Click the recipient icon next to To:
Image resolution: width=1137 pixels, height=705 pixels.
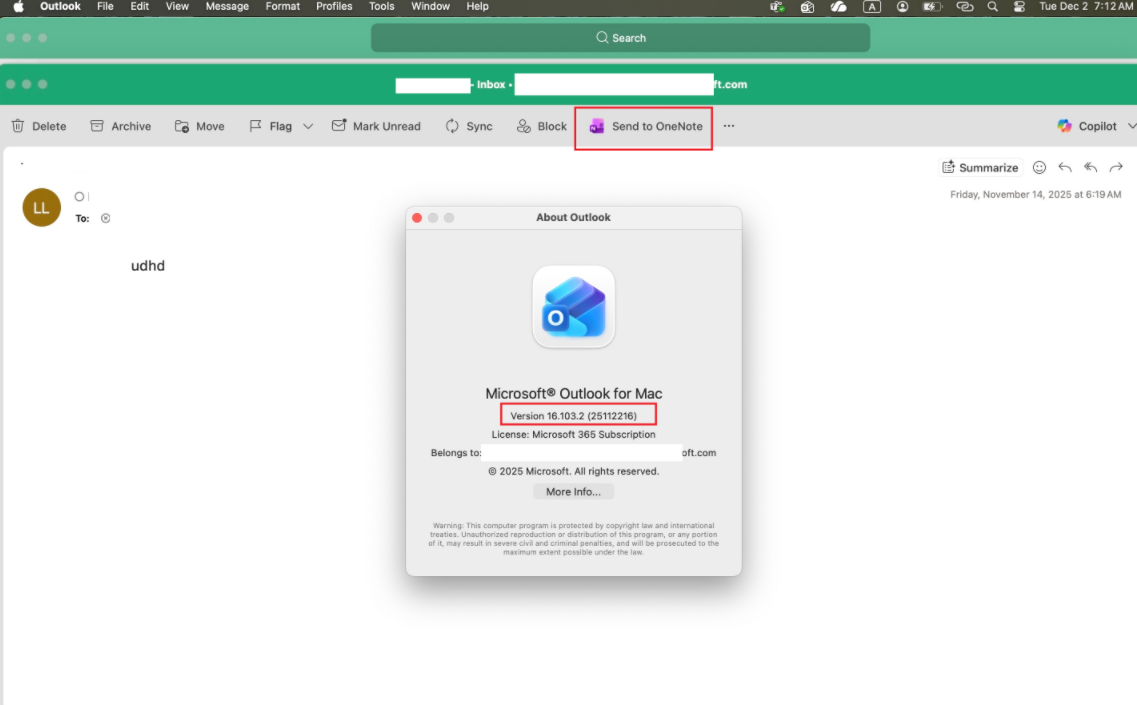tap(106, 218)
